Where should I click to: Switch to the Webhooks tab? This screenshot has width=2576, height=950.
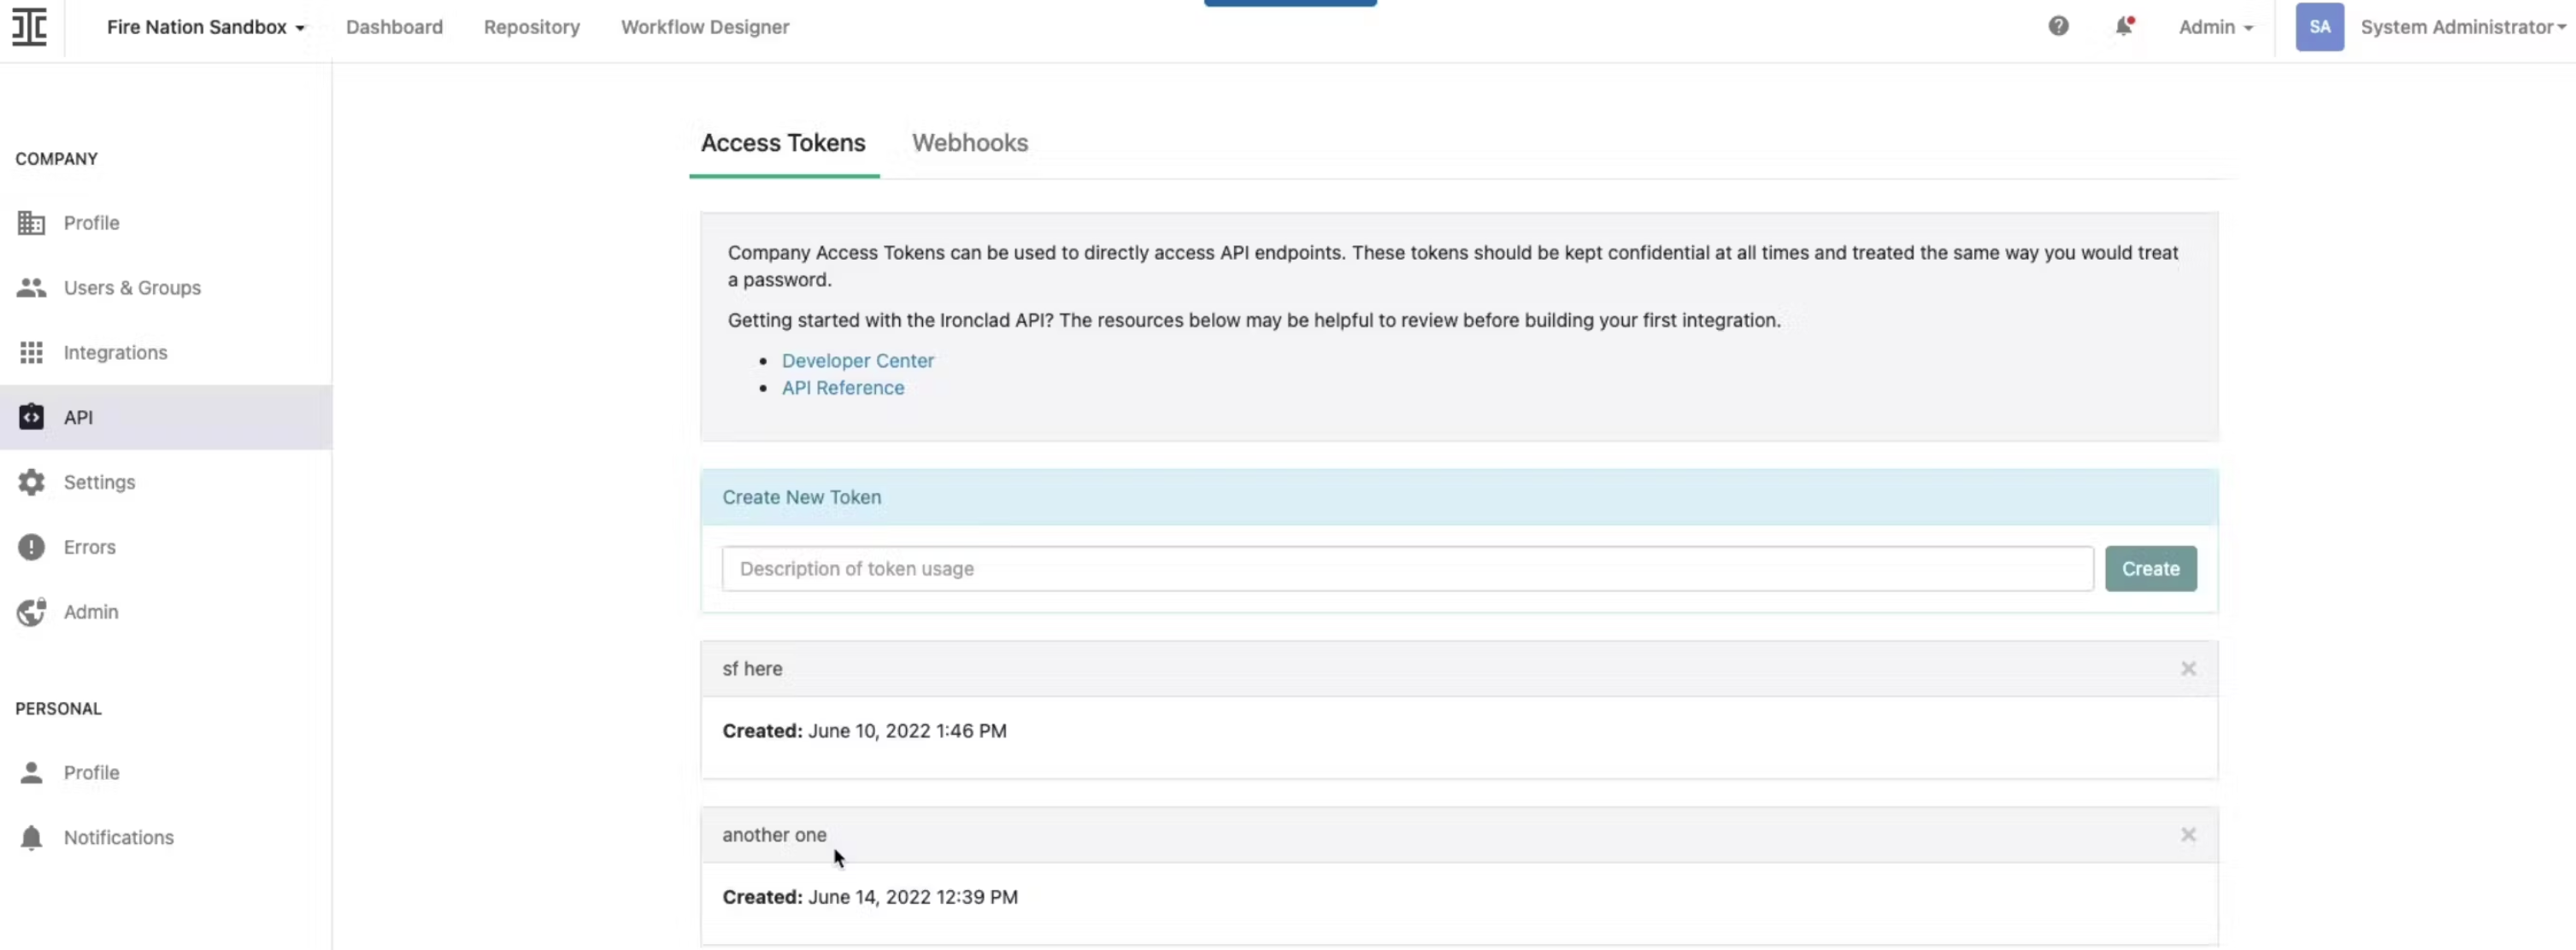(x=969, y=143)
